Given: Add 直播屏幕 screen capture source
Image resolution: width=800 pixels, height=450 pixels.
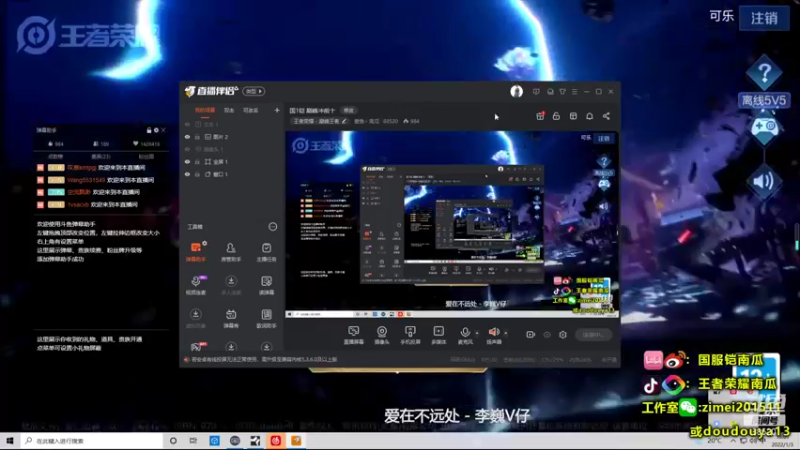Looking at the screenshot, I should tap(354, 335).
